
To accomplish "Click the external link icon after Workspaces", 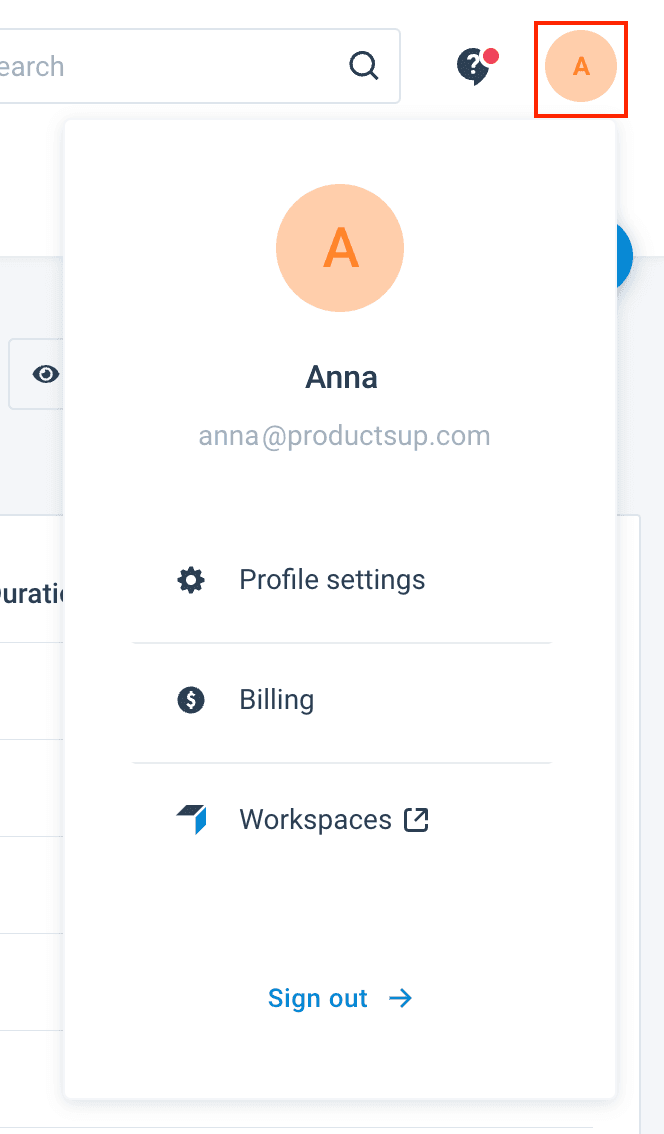I will click(x=415, y=820).
